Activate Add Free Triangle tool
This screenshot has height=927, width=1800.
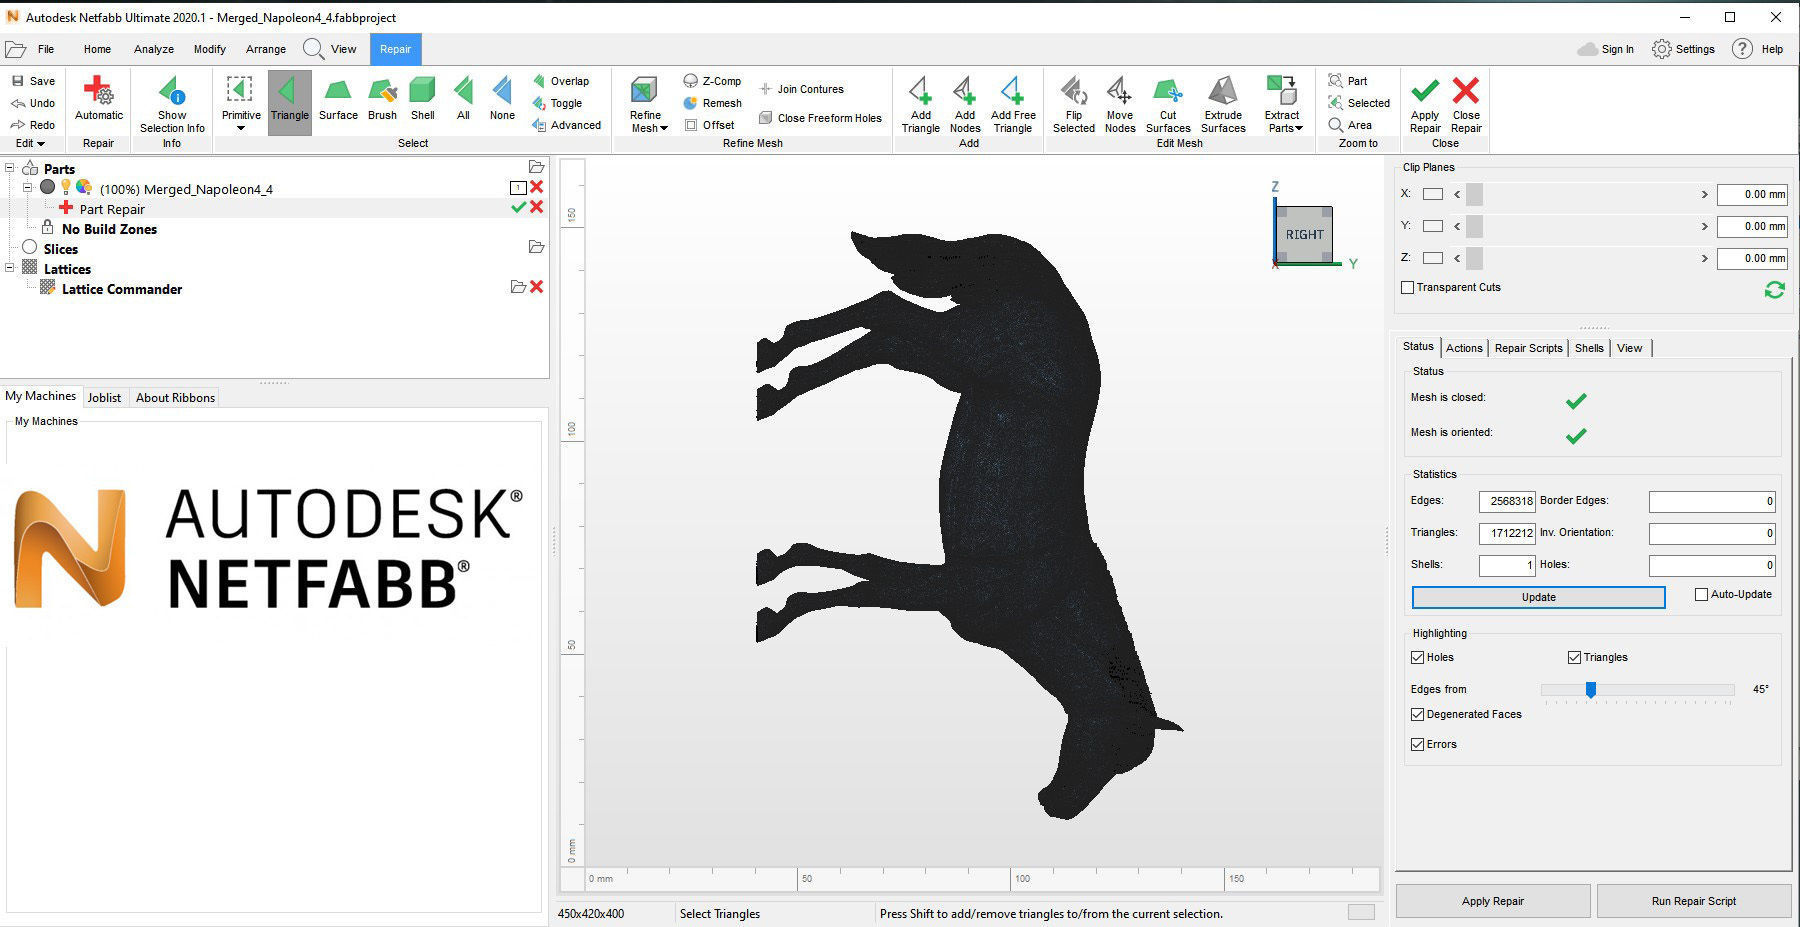pyautogui.click(x=1013, y=104)
